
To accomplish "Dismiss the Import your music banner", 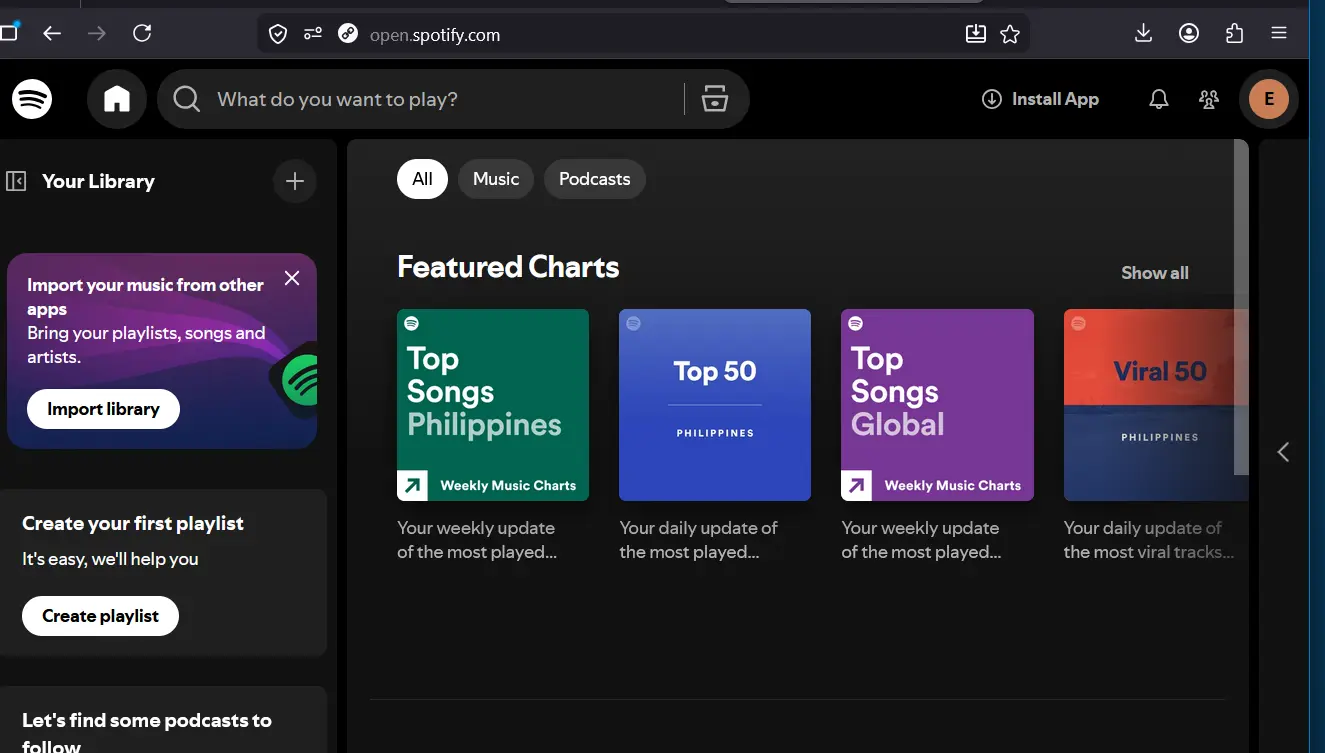I will (292, 278).
